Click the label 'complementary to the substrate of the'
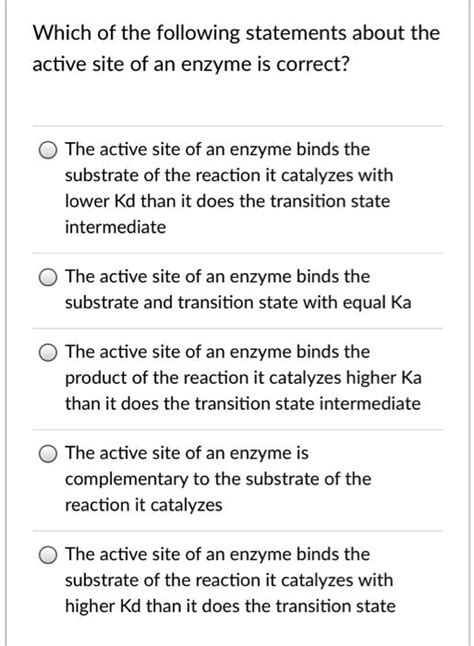The height and width of the screenshot is (646, 474). click(218, 479)
